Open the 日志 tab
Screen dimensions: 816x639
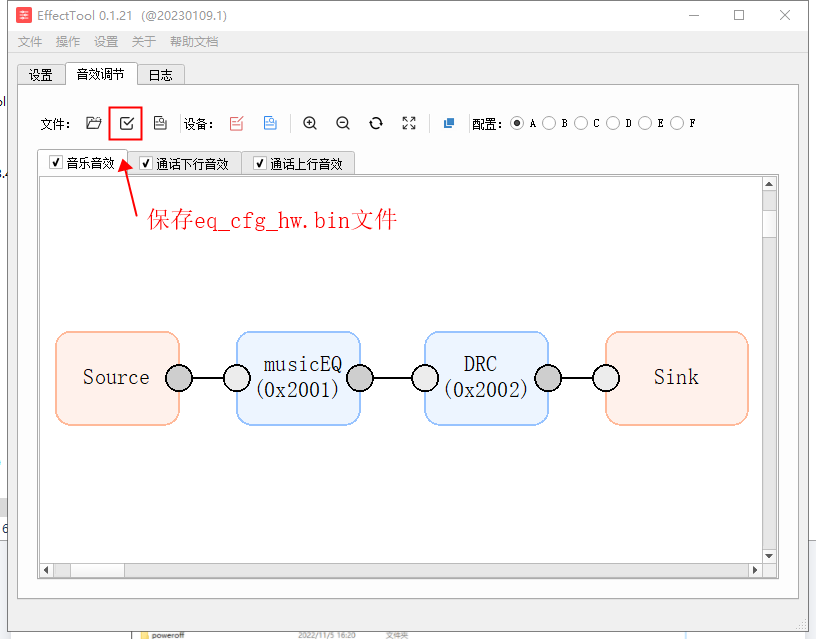(x=161, y=75)
